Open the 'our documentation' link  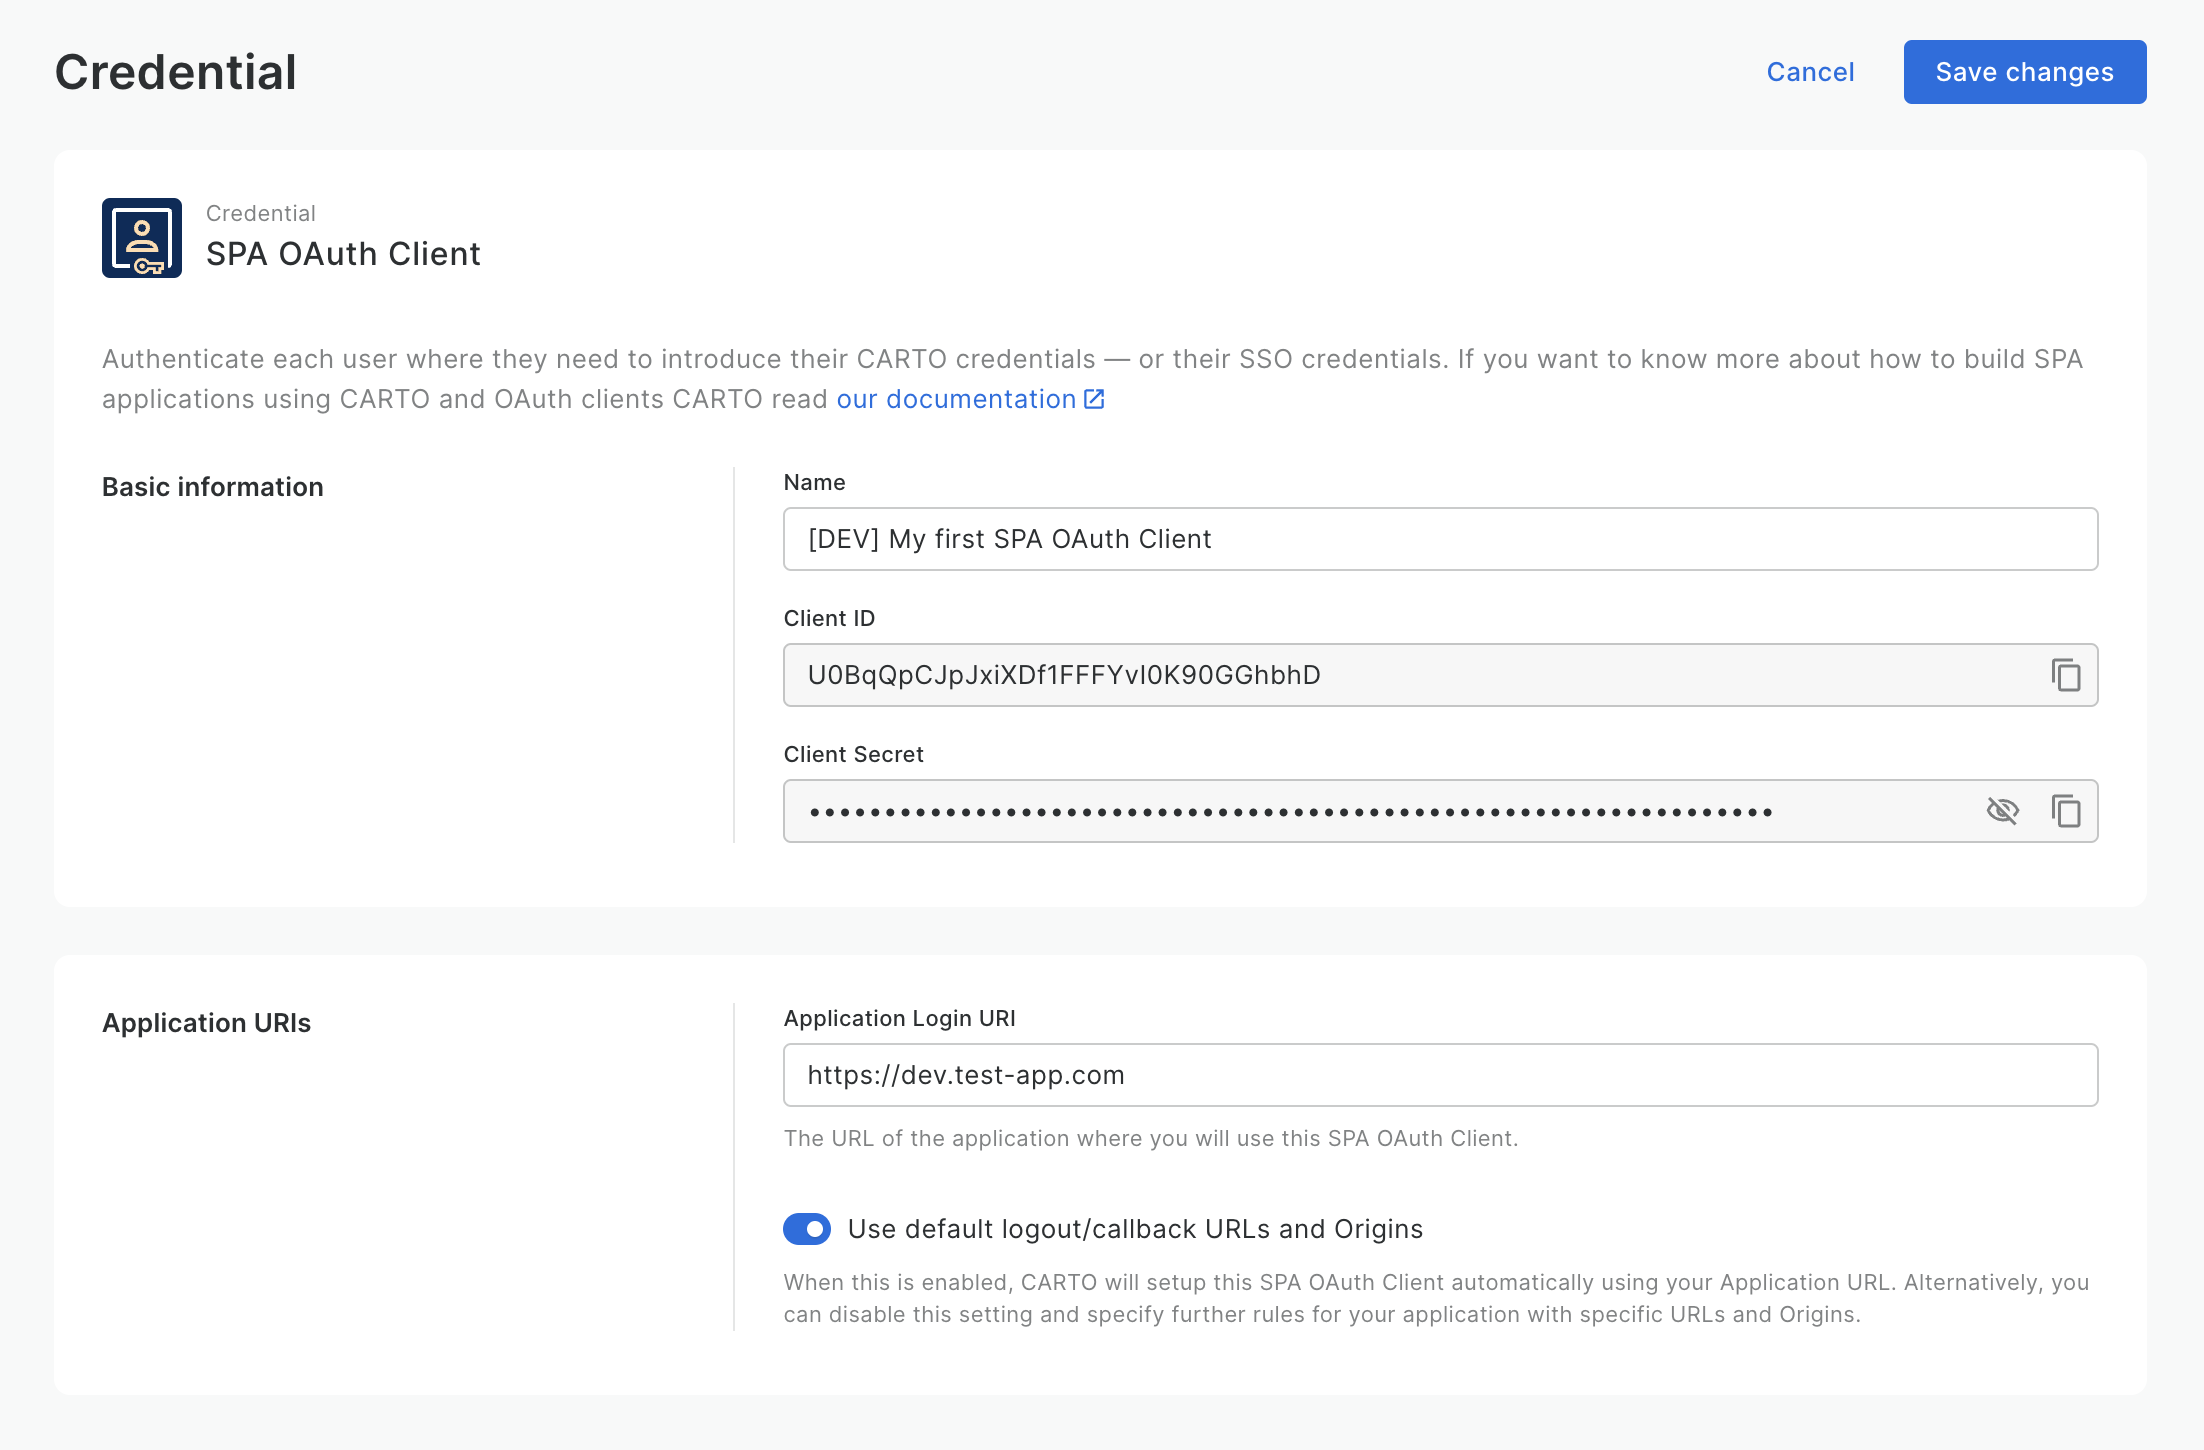click(956, 399)
